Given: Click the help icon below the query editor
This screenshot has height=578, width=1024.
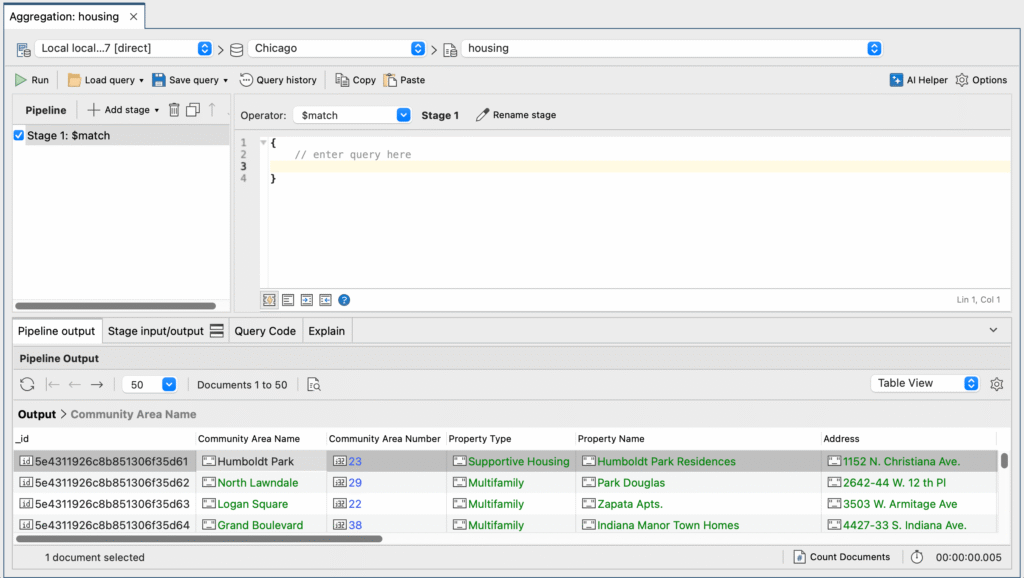Looking at the screenshot, I should click(x=344, y=299).
